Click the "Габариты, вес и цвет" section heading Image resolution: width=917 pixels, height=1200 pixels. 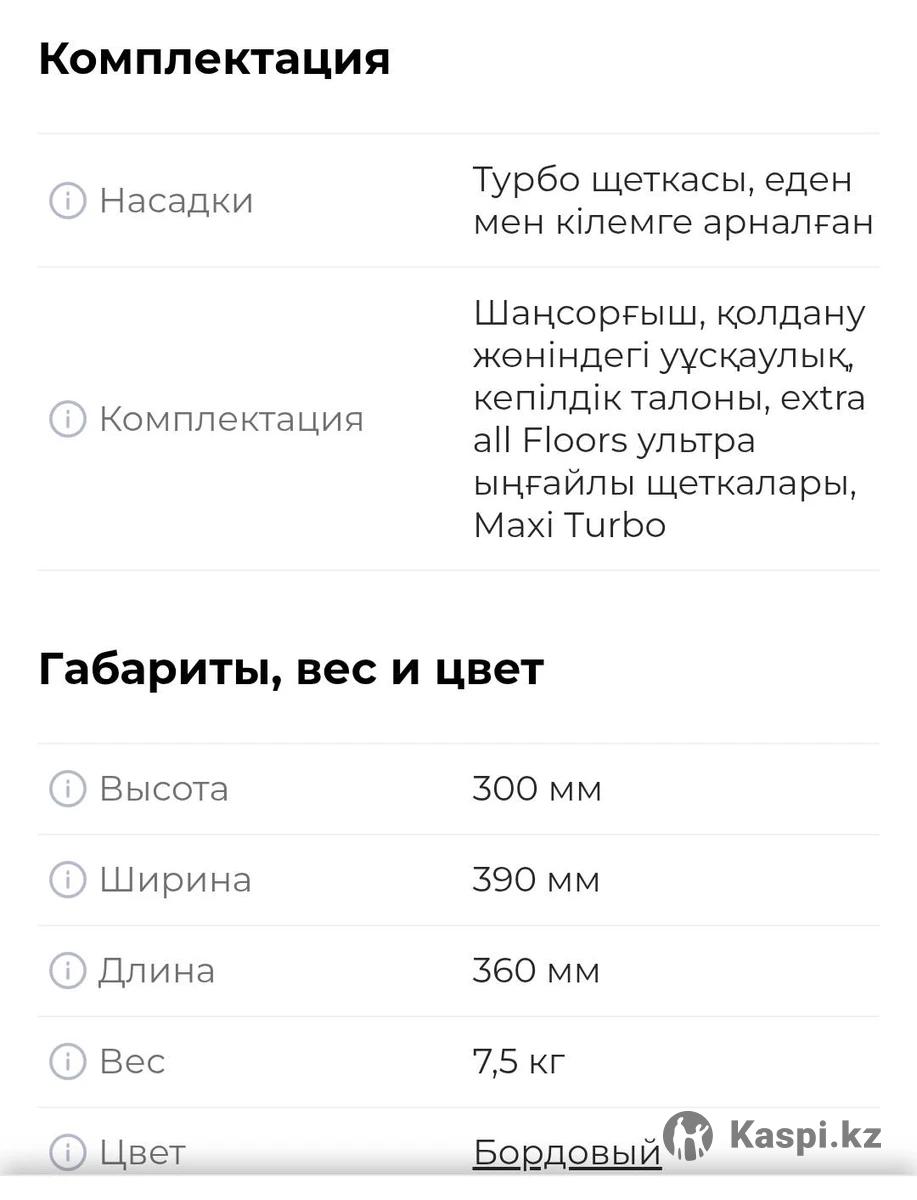click(x=290, y=669)
